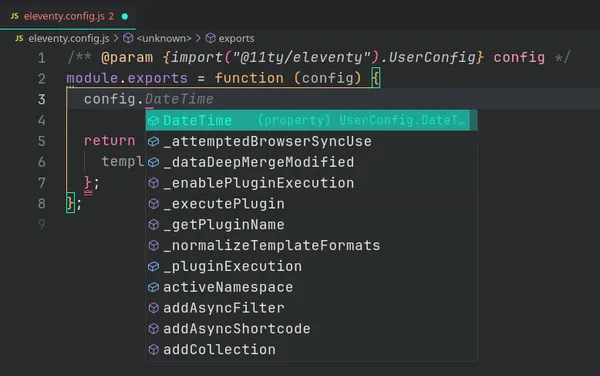Image resolution: width=600 pixels, height=376 pixels.
Task: Click the method cube icon beside _executePlugin
Action: pos(153,204)
